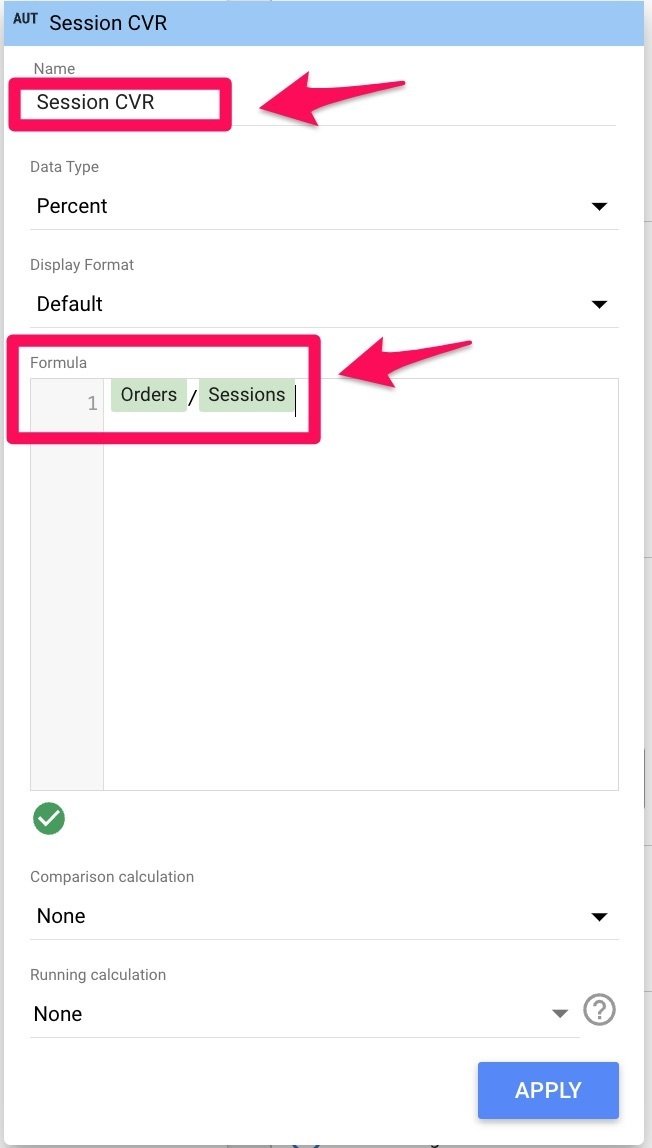Click None under Running calculation
This screenshot has height=1148, width=652.
point(58,1014)
